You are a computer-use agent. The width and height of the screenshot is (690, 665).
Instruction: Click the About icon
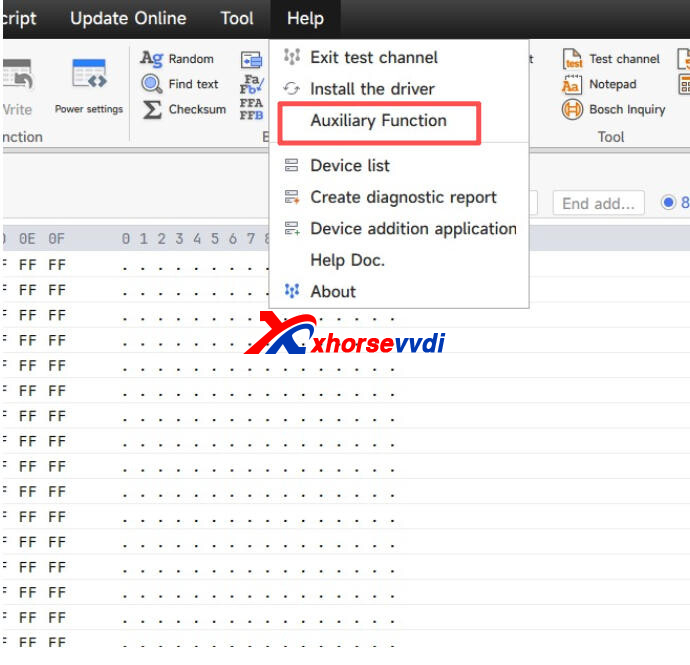pos(292,290)
